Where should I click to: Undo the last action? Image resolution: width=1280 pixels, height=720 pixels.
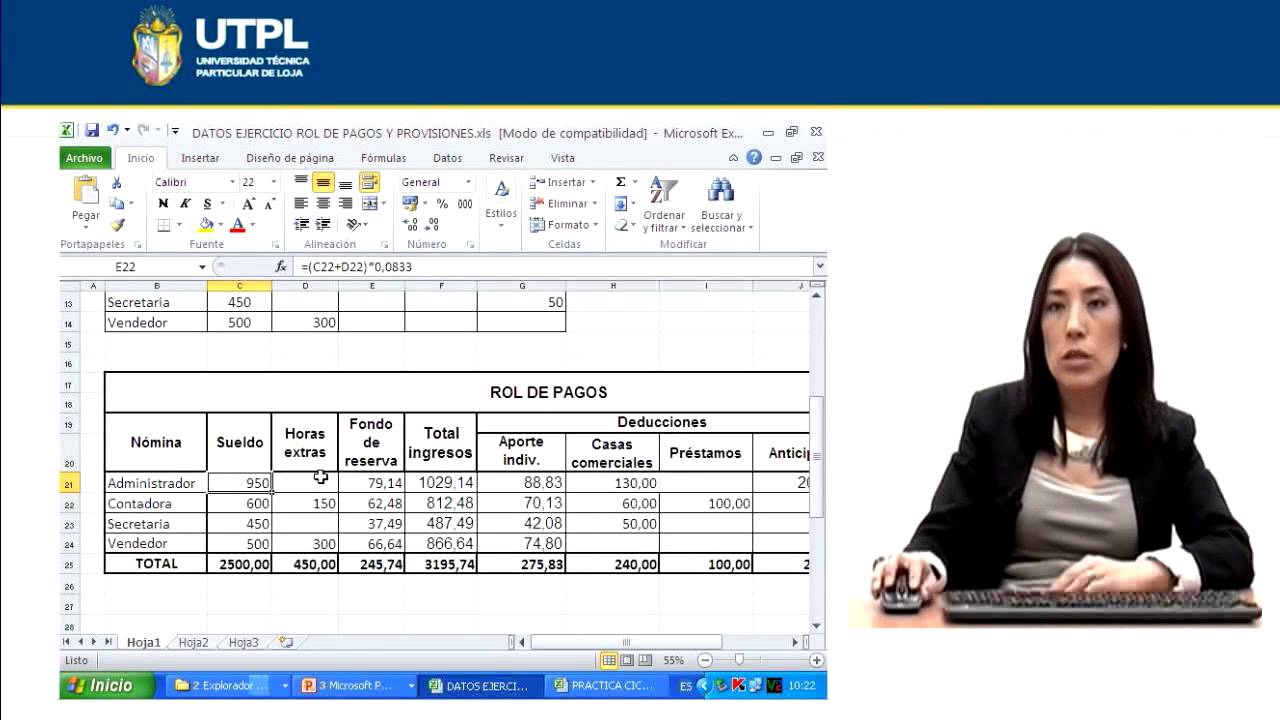[113, 131]
